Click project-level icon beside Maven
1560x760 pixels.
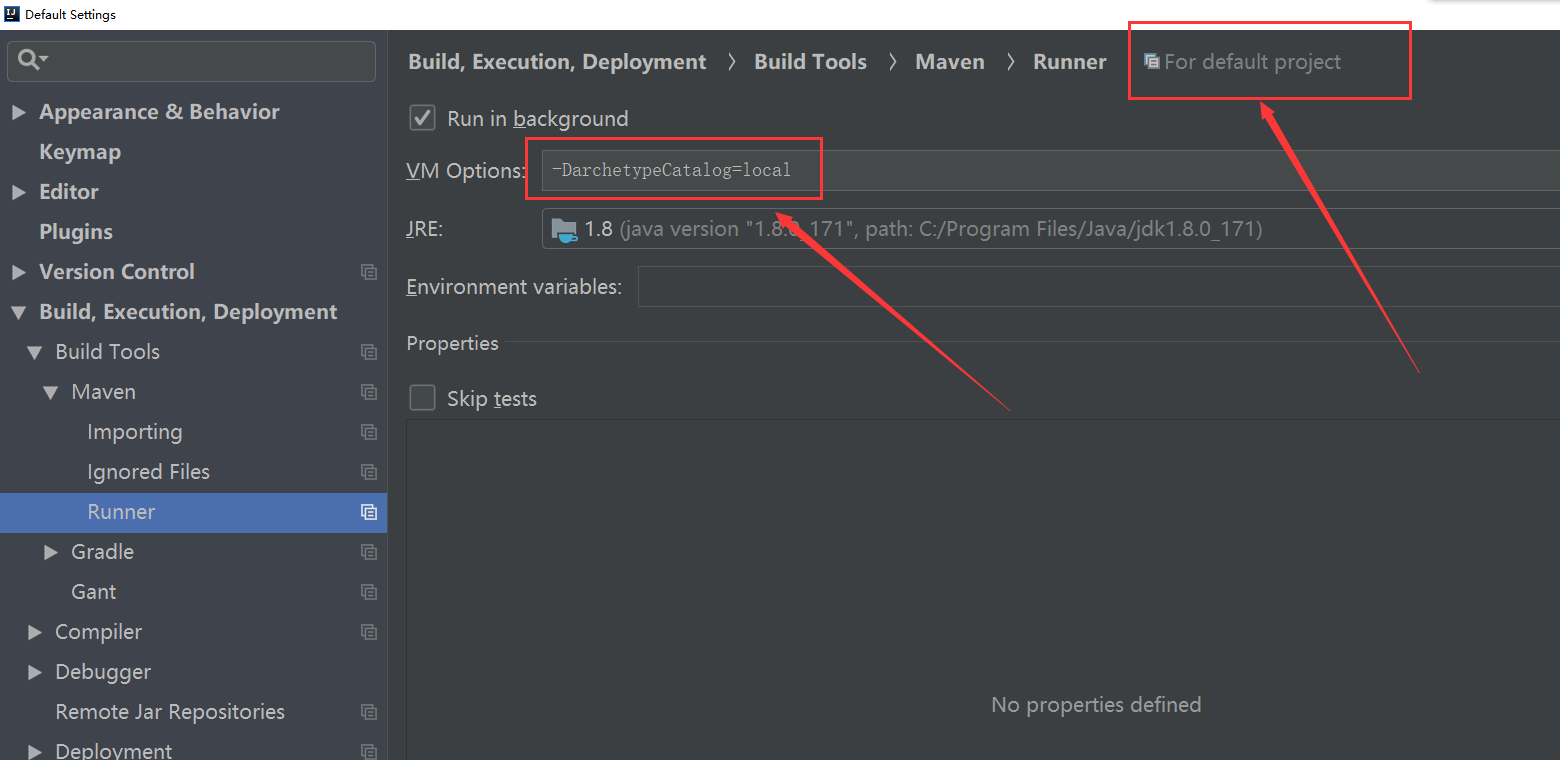click(x=369, y=392)
